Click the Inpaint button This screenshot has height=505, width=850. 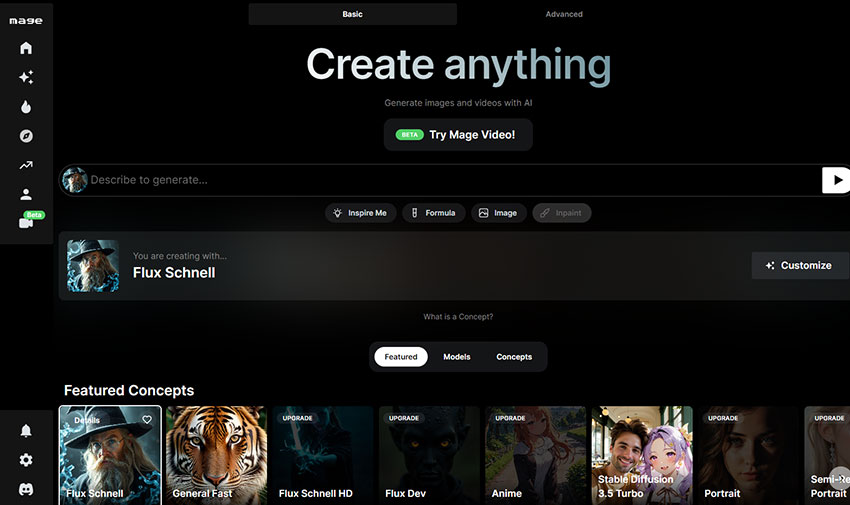562,213
